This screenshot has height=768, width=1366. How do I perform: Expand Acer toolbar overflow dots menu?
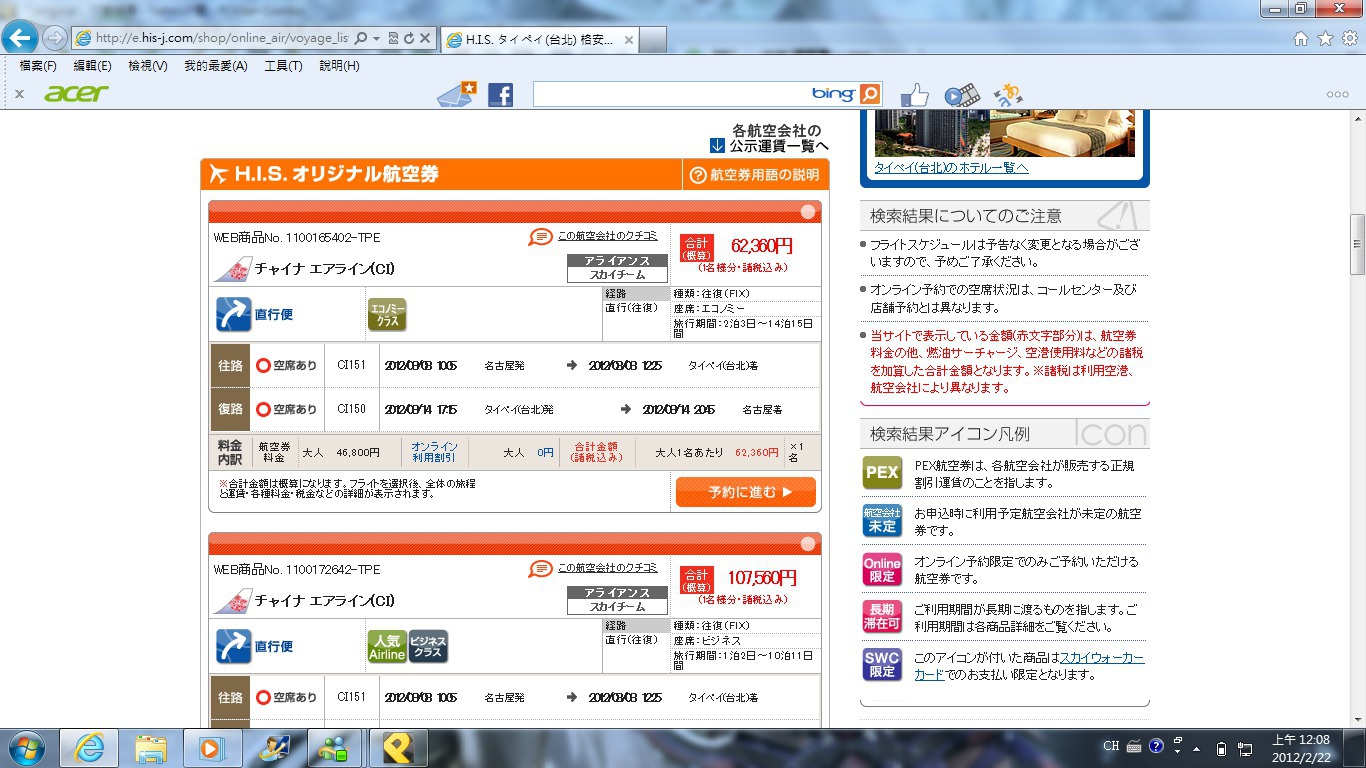(x=1337, y=94)
